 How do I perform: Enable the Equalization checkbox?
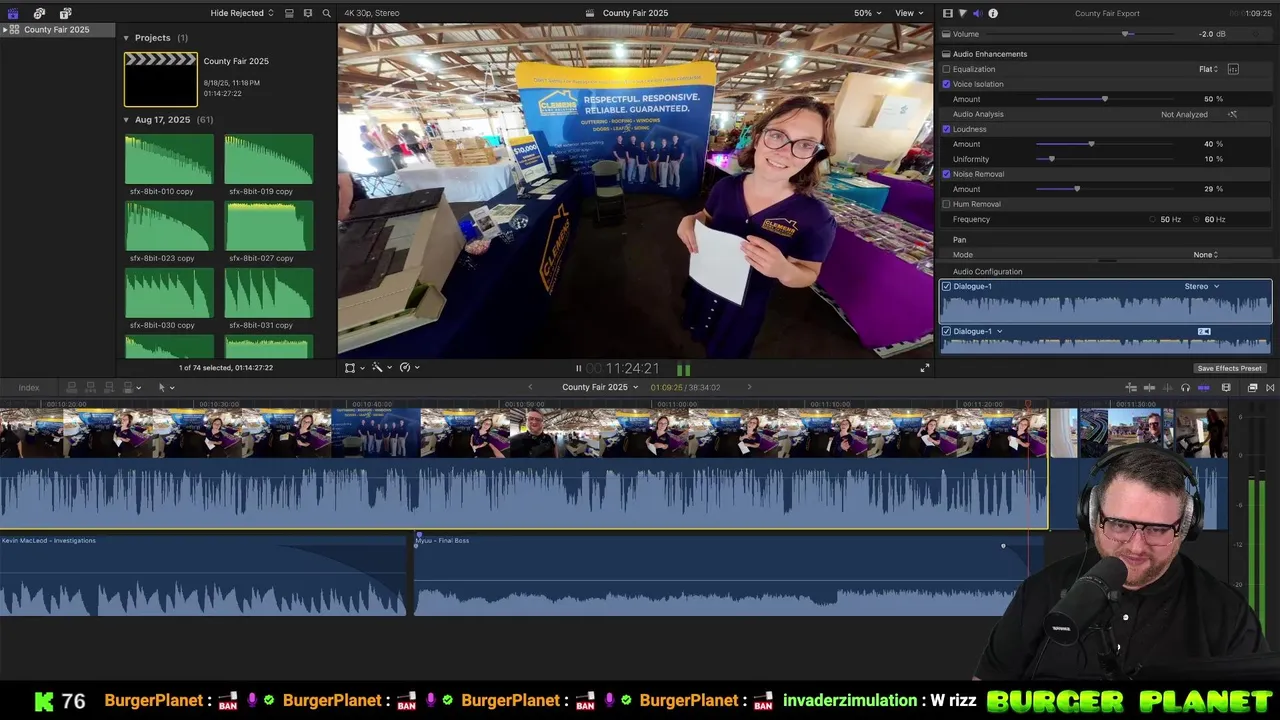tap(946, 69)
